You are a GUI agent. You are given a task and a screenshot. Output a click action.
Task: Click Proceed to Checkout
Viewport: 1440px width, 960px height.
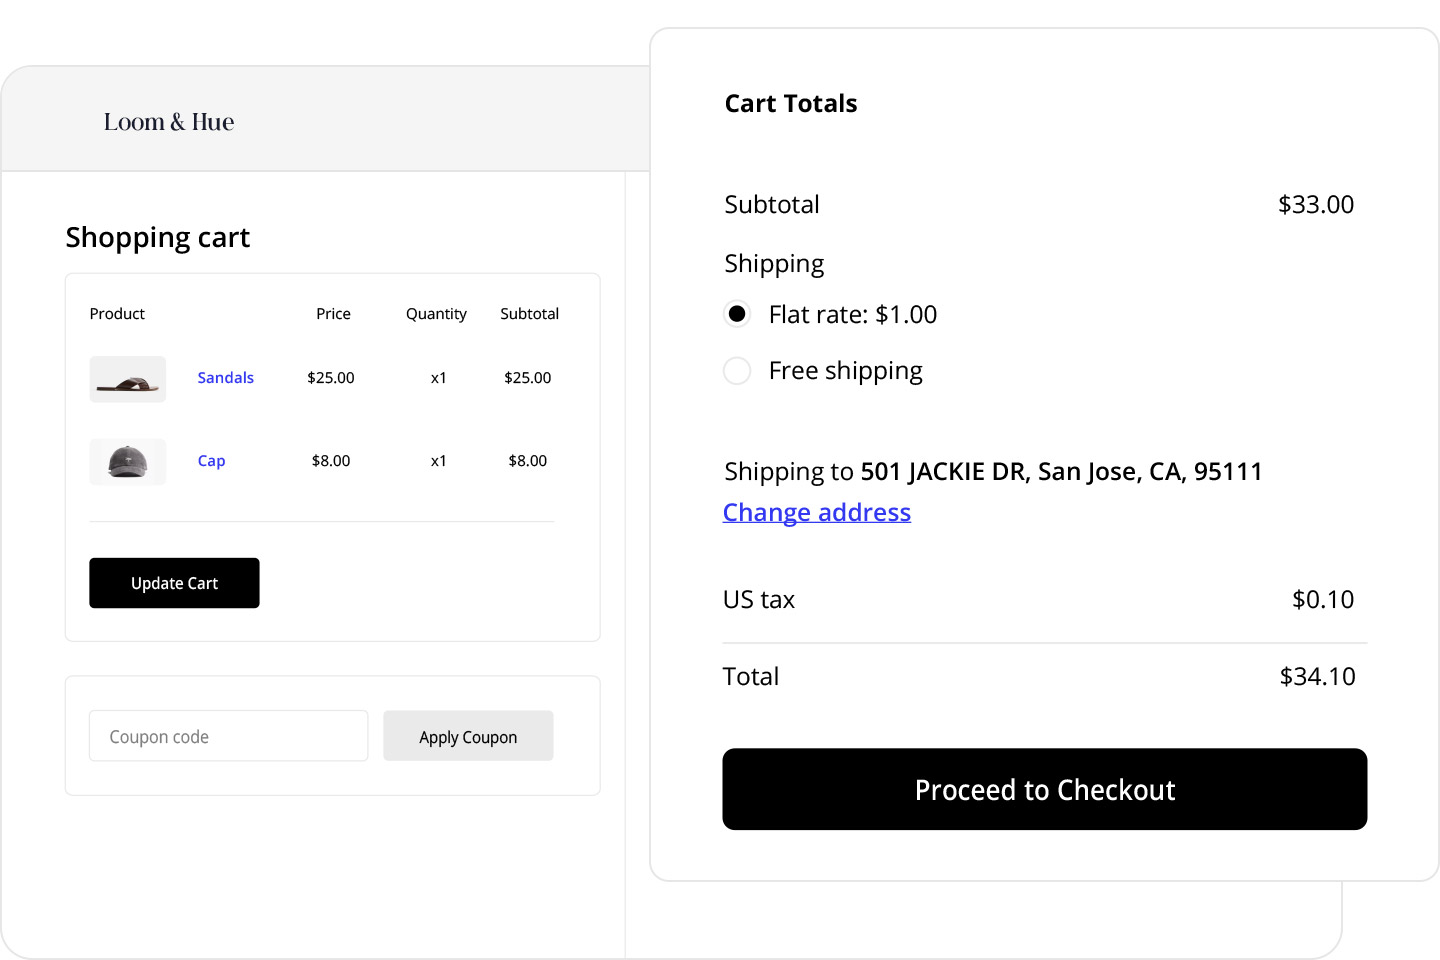coord(1044,789)
